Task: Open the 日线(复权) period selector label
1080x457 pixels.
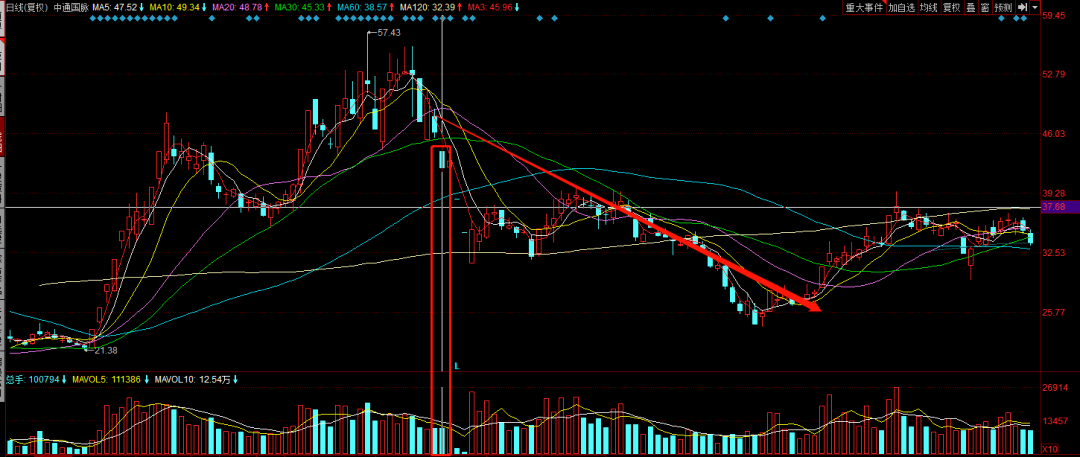Action: tap(24, 7)
